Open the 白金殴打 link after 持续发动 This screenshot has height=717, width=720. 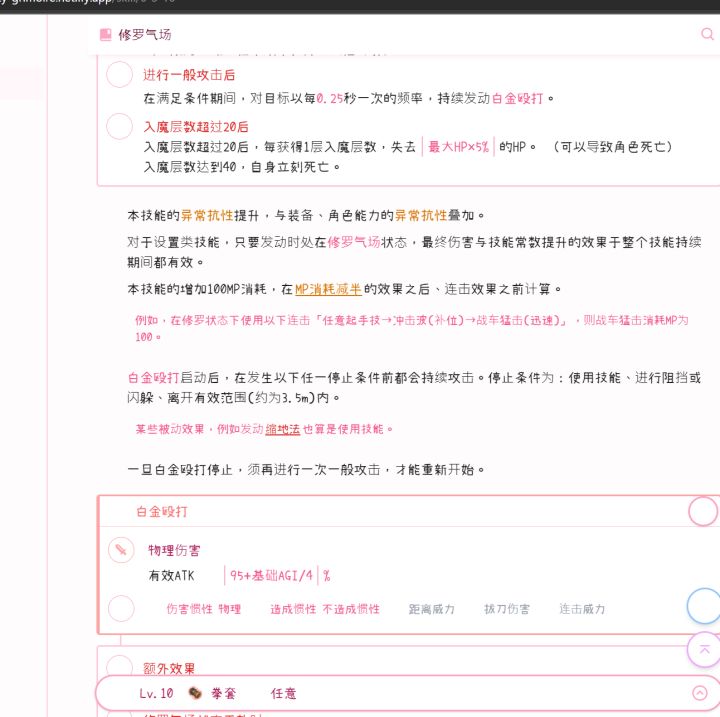(518, 98)
